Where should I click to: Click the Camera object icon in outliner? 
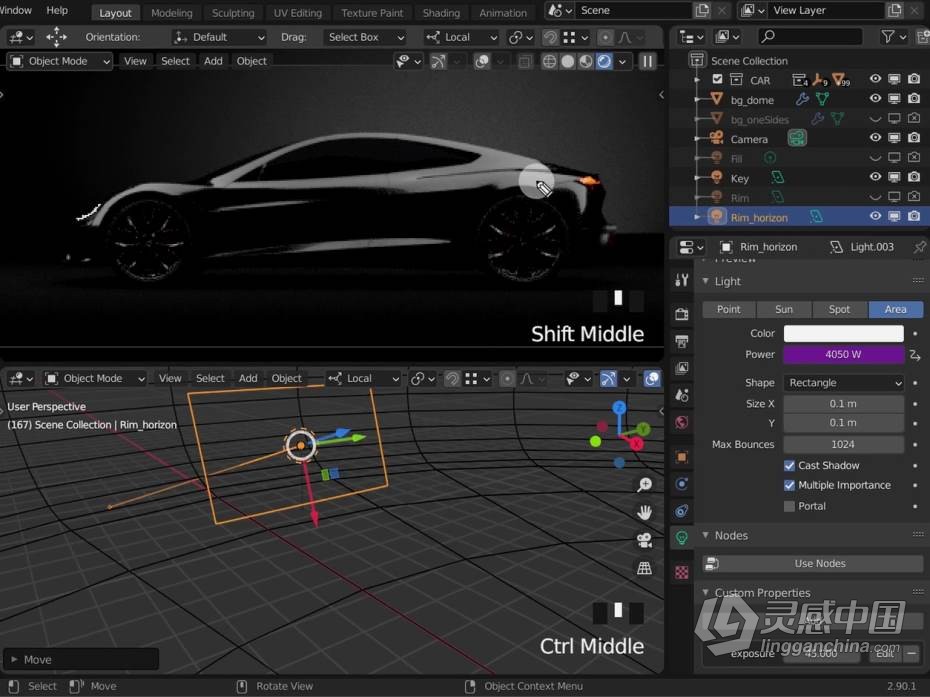tap(716, 138)
